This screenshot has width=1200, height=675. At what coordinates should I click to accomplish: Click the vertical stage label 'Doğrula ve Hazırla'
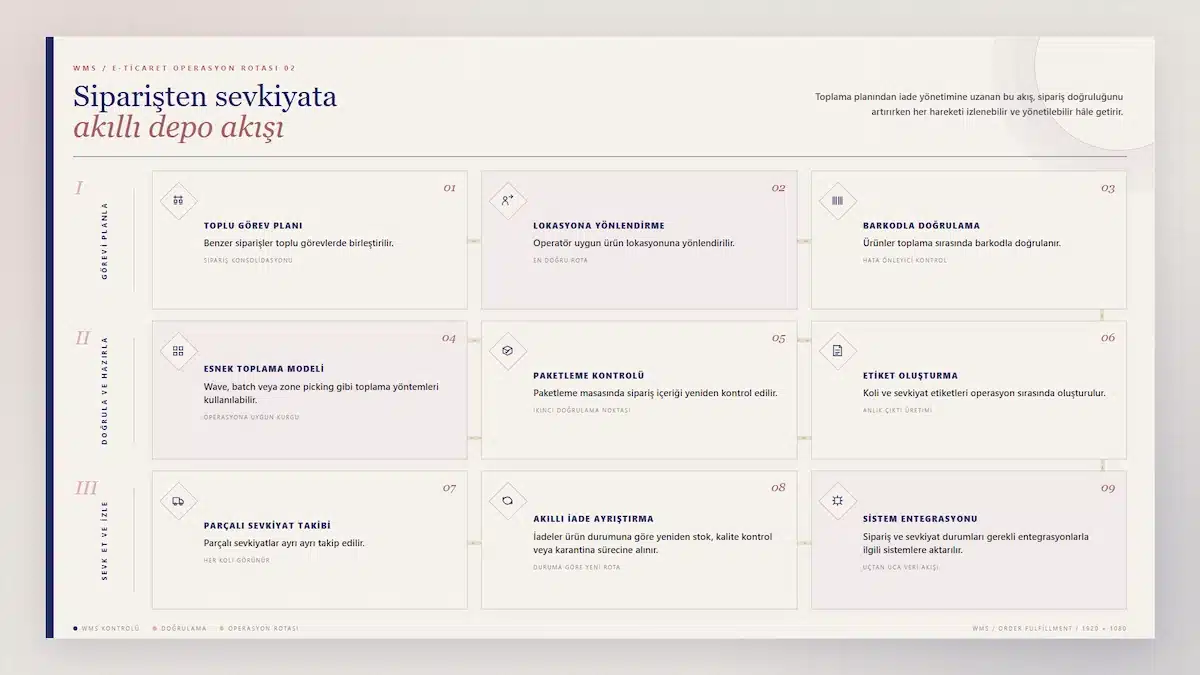click(105, 390)
